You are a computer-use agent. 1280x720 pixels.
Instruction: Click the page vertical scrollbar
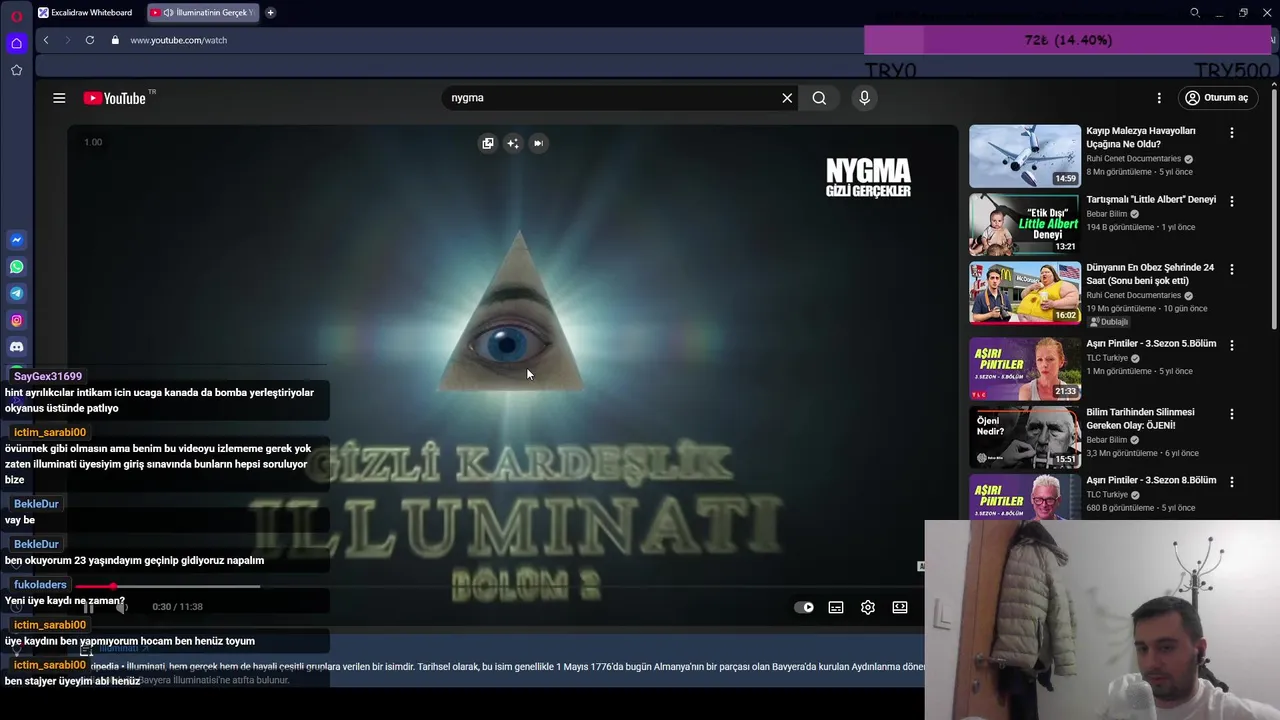1274,210
